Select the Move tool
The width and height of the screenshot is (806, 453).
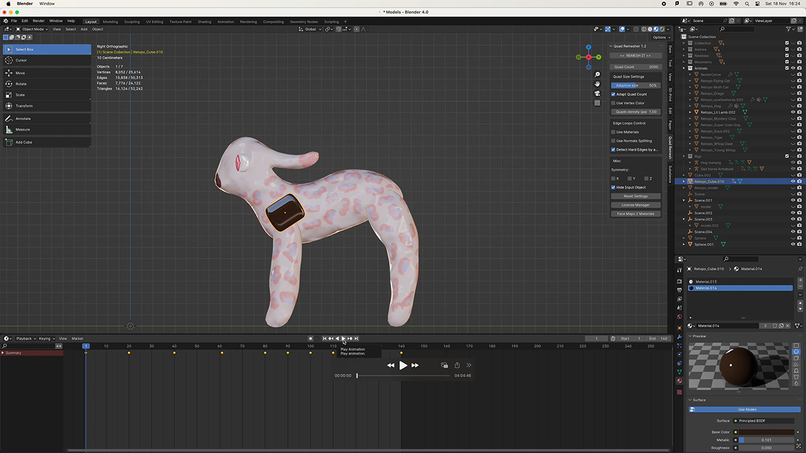20,73
